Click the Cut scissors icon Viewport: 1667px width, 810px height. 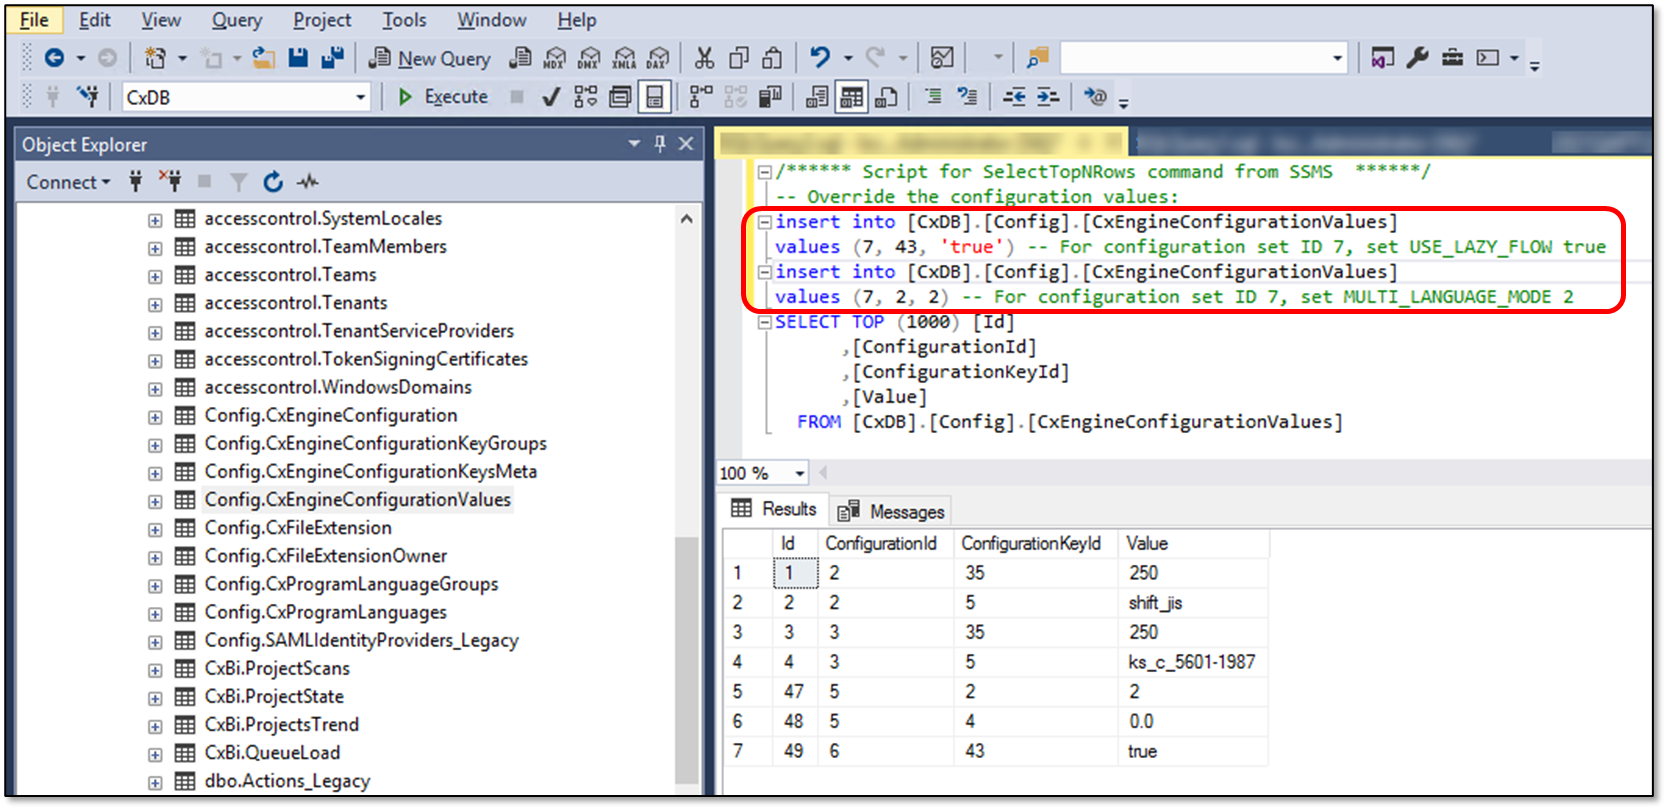click(x=705, y=58)
